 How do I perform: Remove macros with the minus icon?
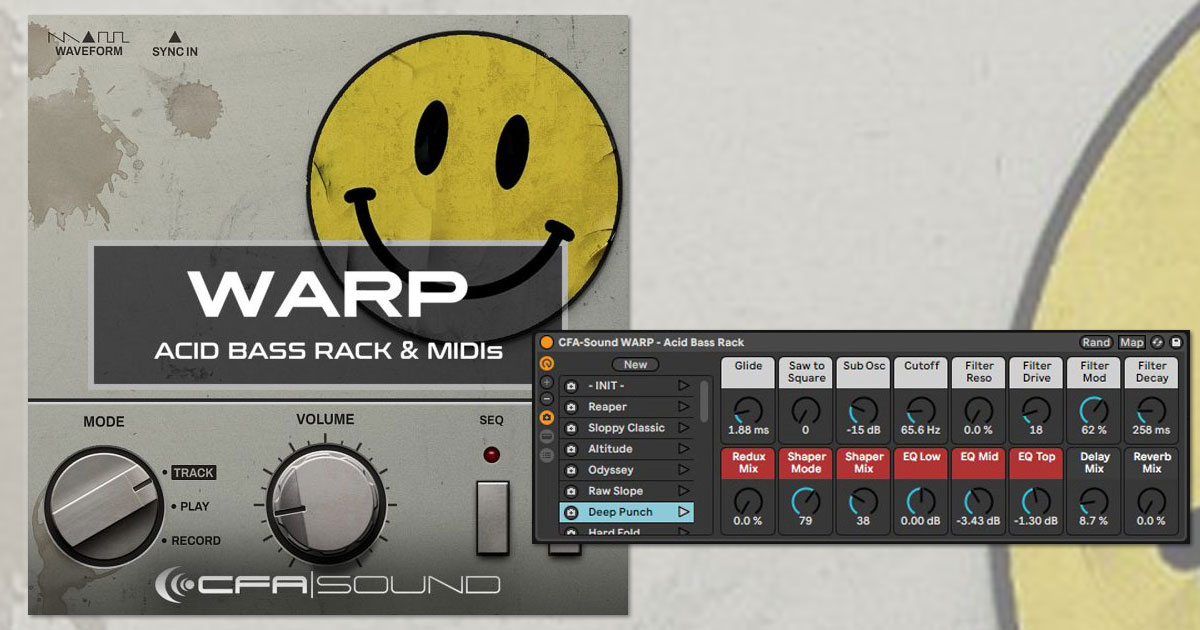click(547, 399)
